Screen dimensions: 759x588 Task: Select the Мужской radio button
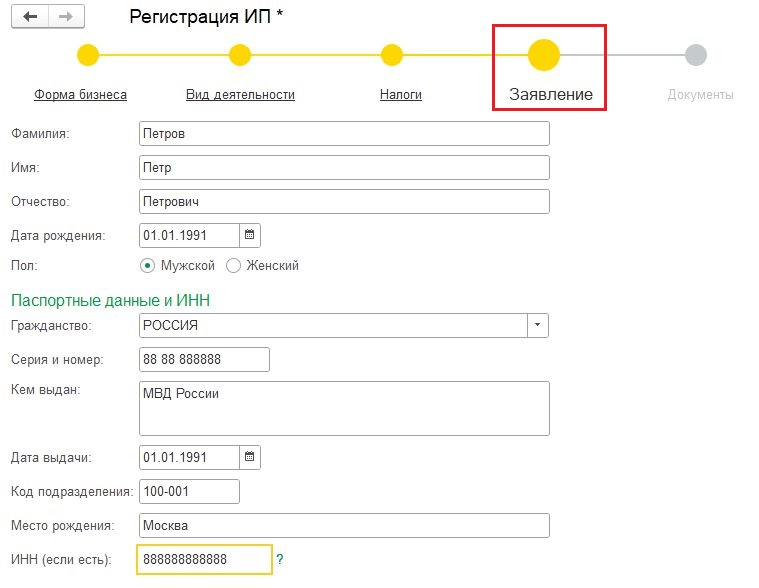point(148,266)
